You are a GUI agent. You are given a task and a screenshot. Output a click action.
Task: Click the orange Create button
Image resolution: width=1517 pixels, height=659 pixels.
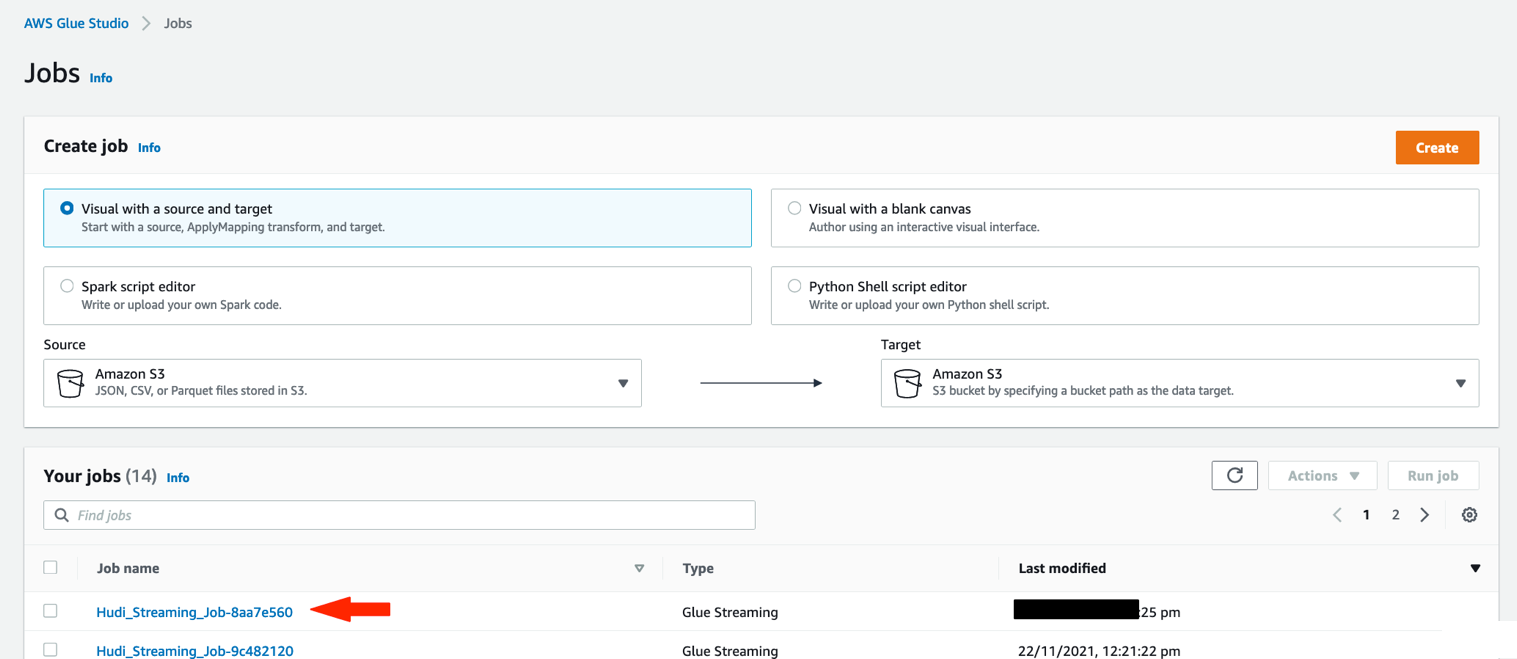(x=1437, y=147)
